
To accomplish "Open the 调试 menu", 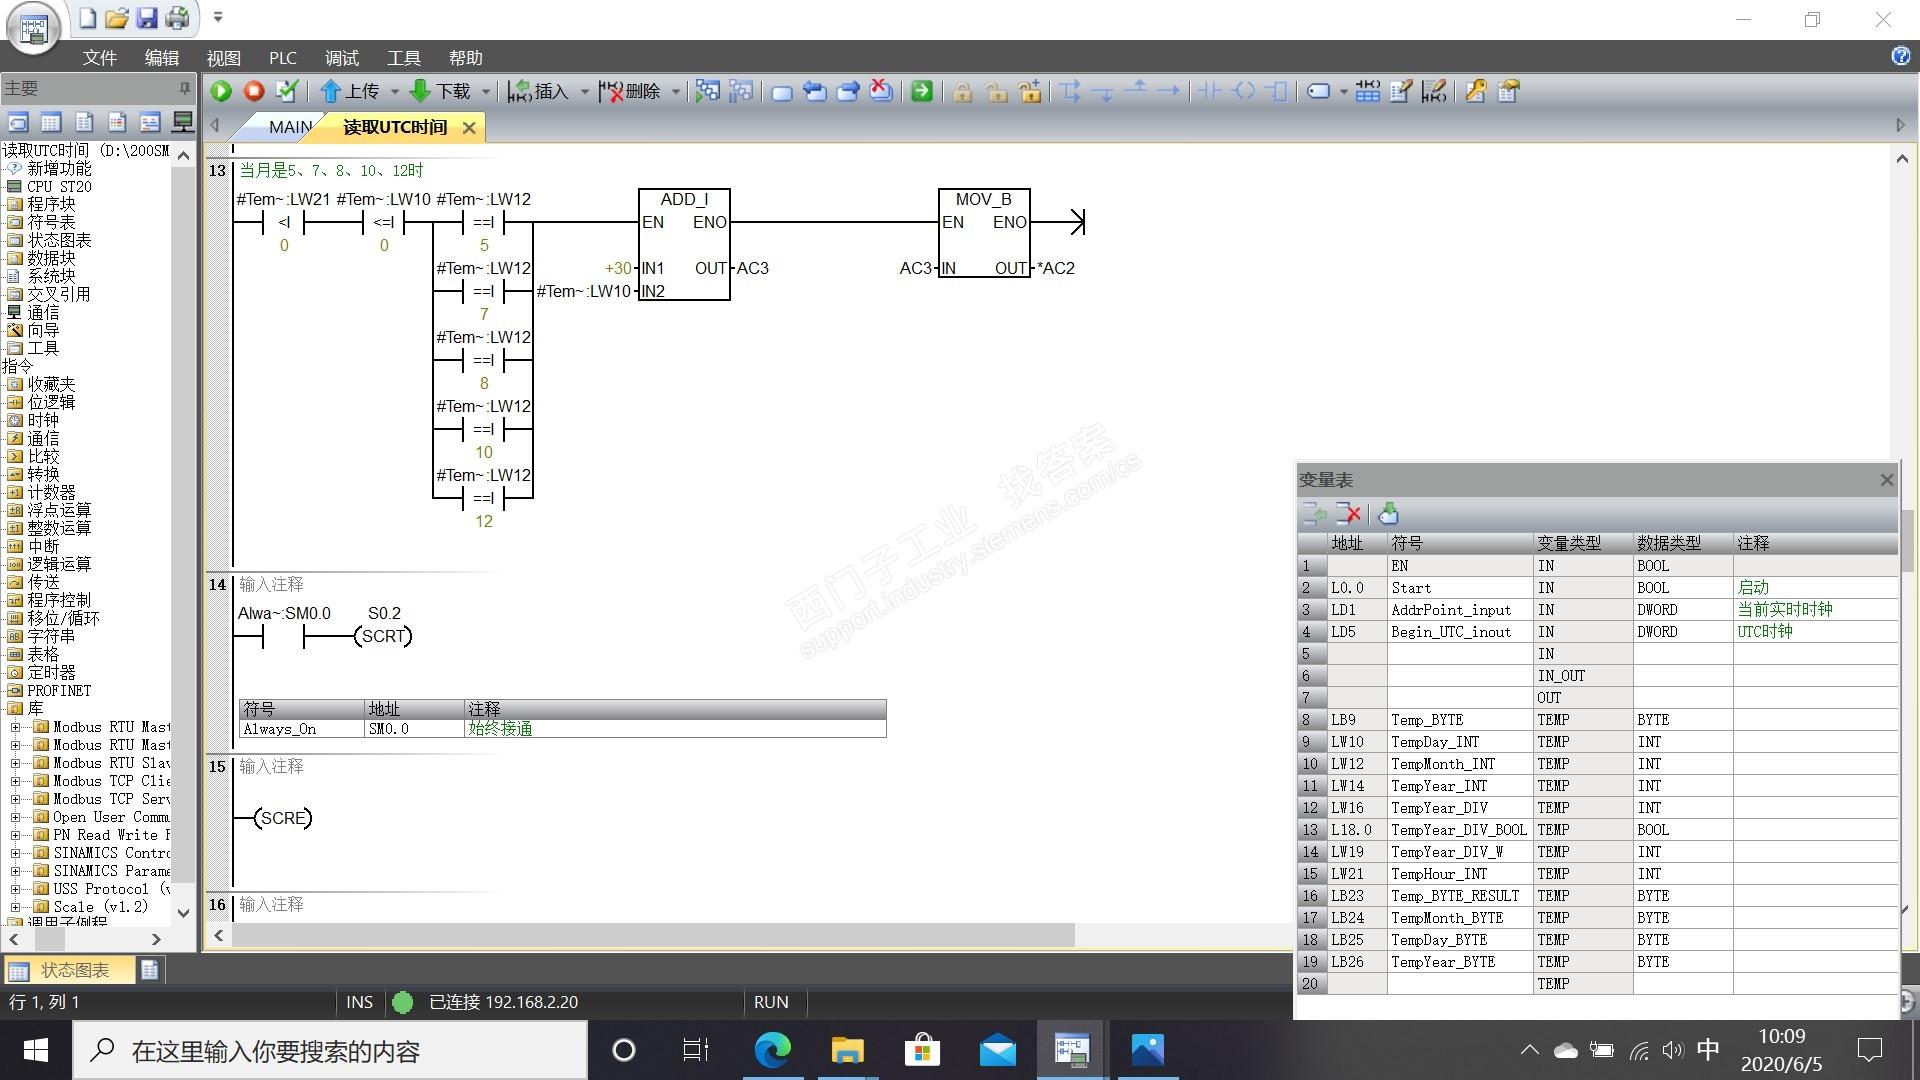I will click(x=341, y=58).
